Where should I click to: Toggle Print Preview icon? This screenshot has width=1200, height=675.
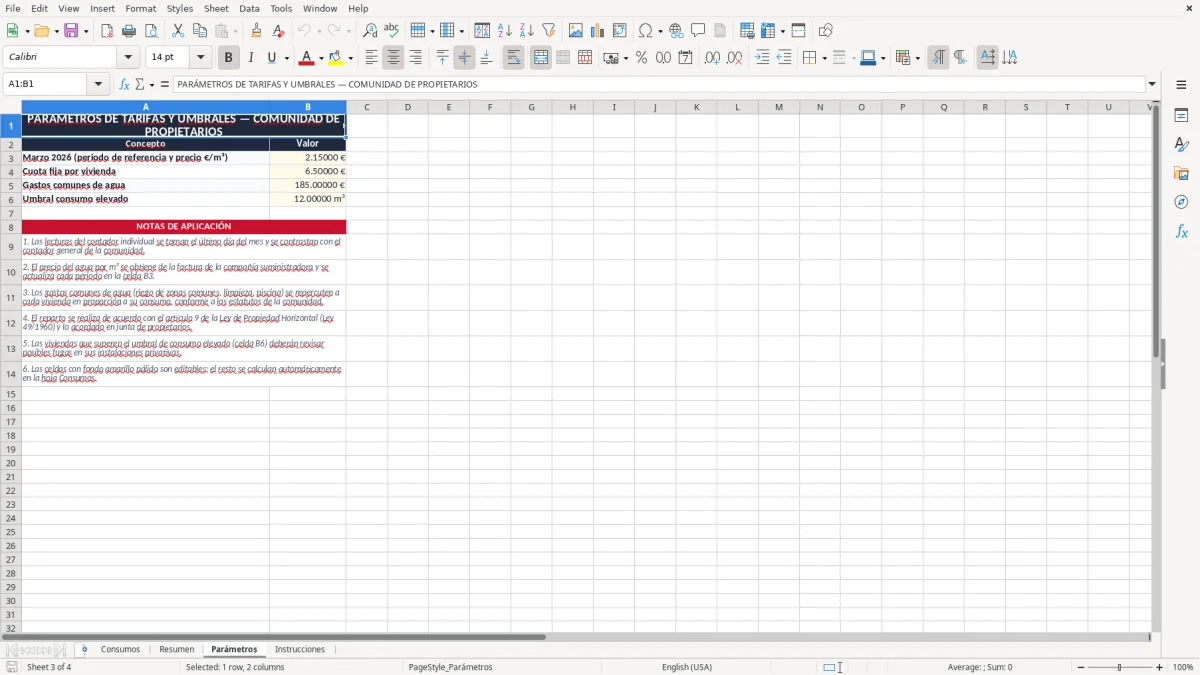[150, 31]
